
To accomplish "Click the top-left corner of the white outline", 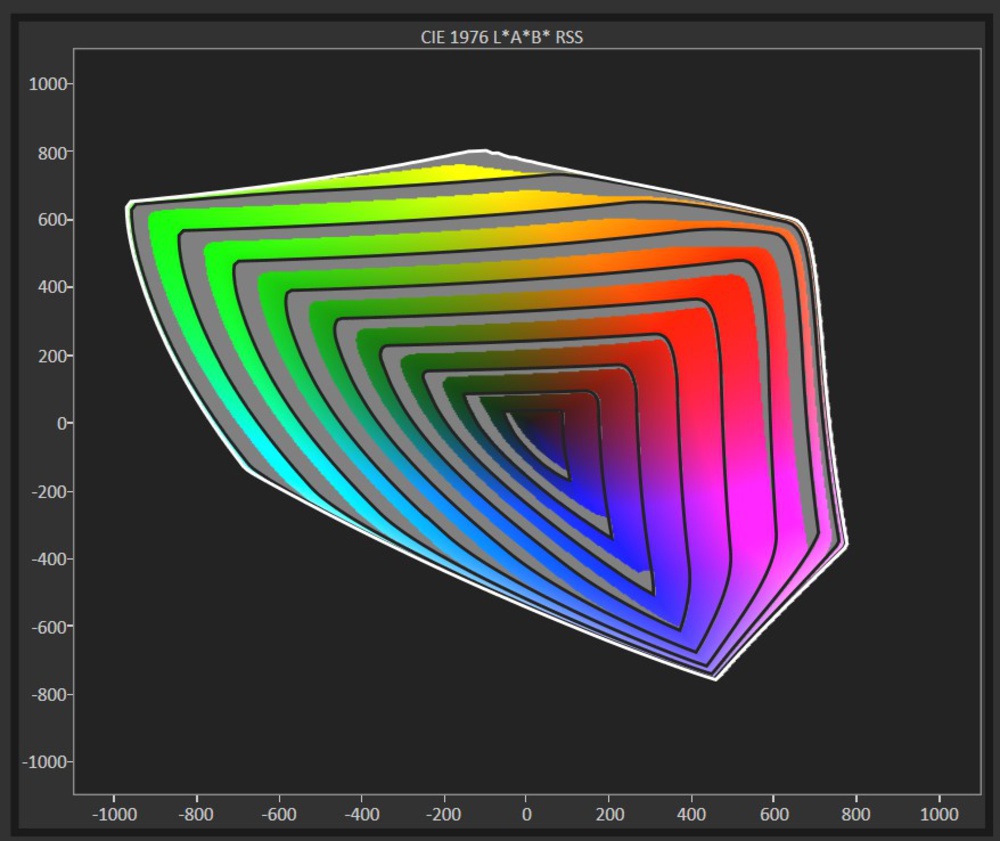I will click(x=129, y=204).
